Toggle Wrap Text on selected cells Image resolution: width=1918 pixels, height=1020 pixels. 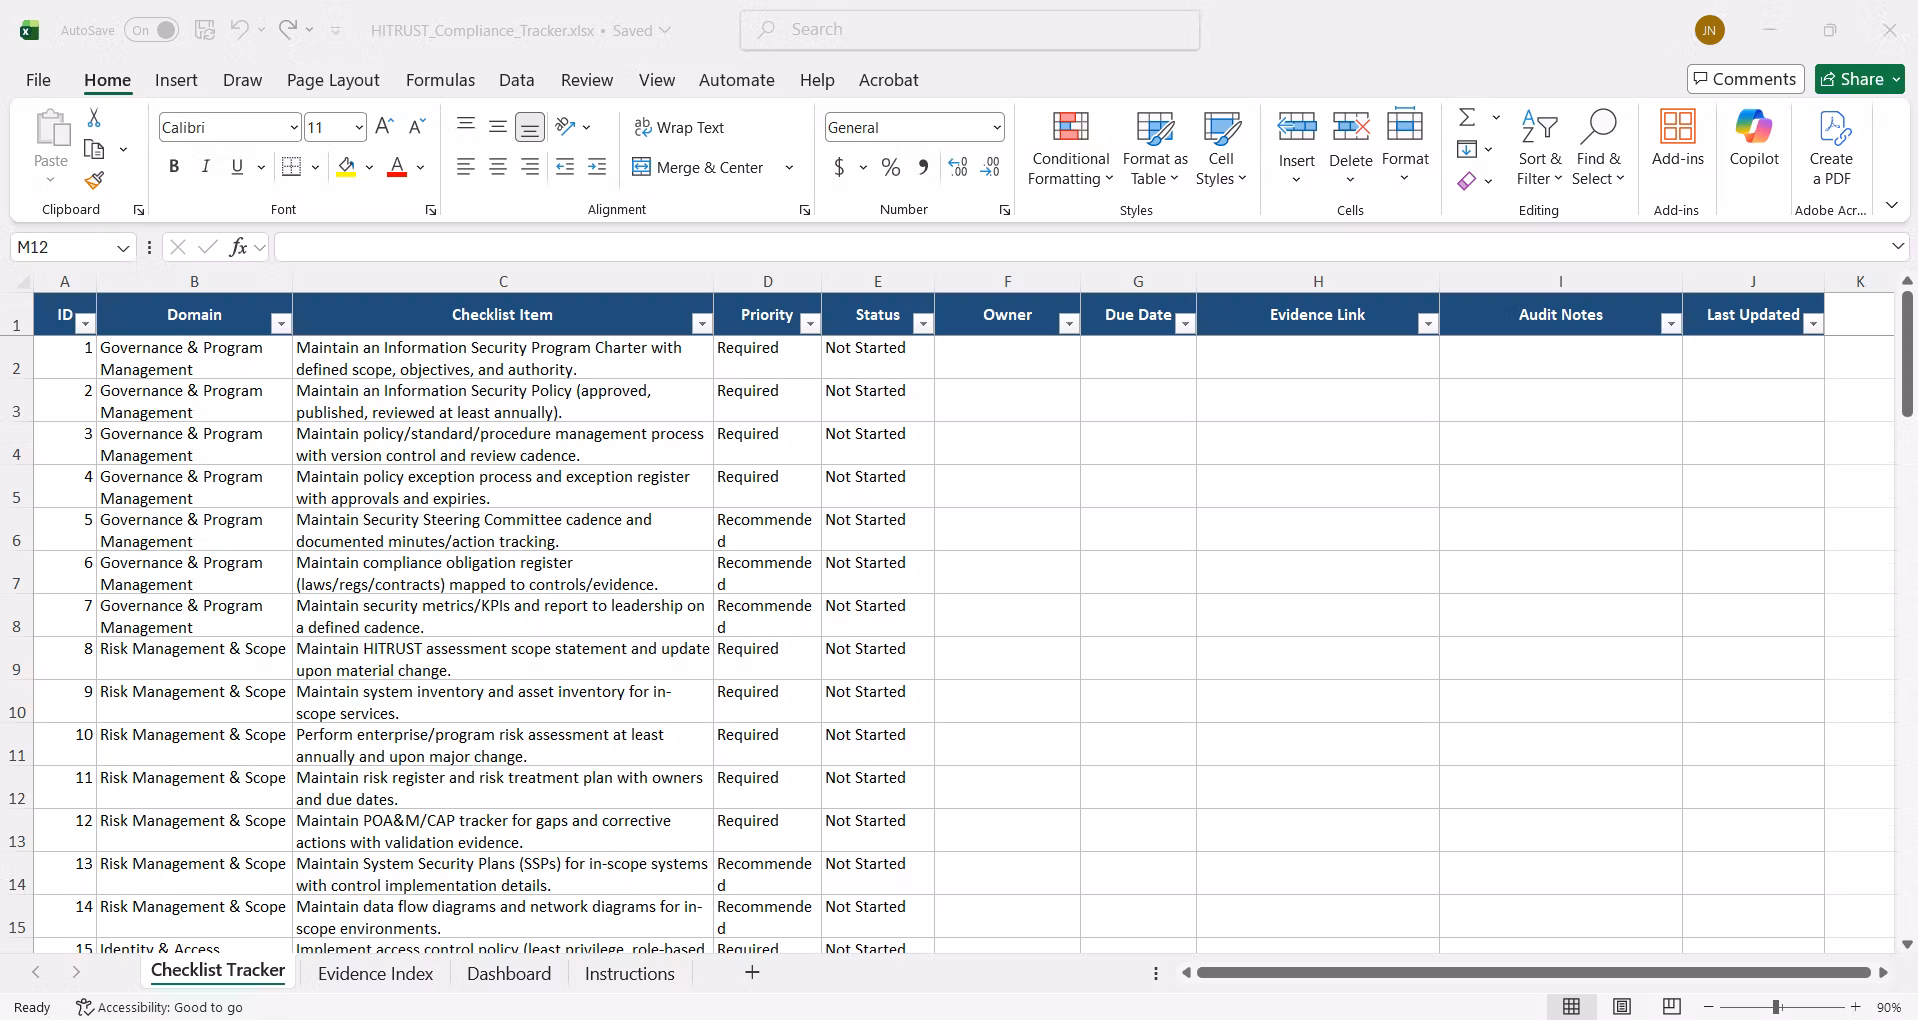[679, 127]
